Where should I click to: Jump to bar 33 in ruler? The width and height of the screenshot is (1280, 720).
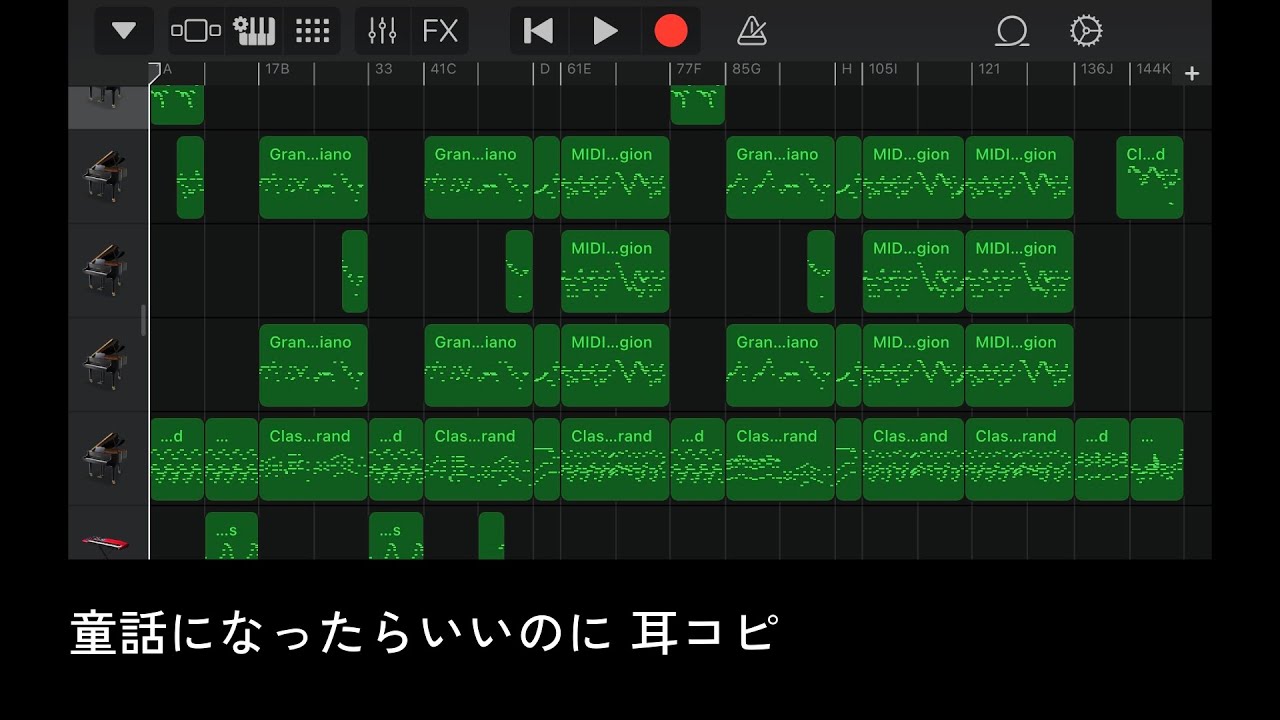(384, 69)
